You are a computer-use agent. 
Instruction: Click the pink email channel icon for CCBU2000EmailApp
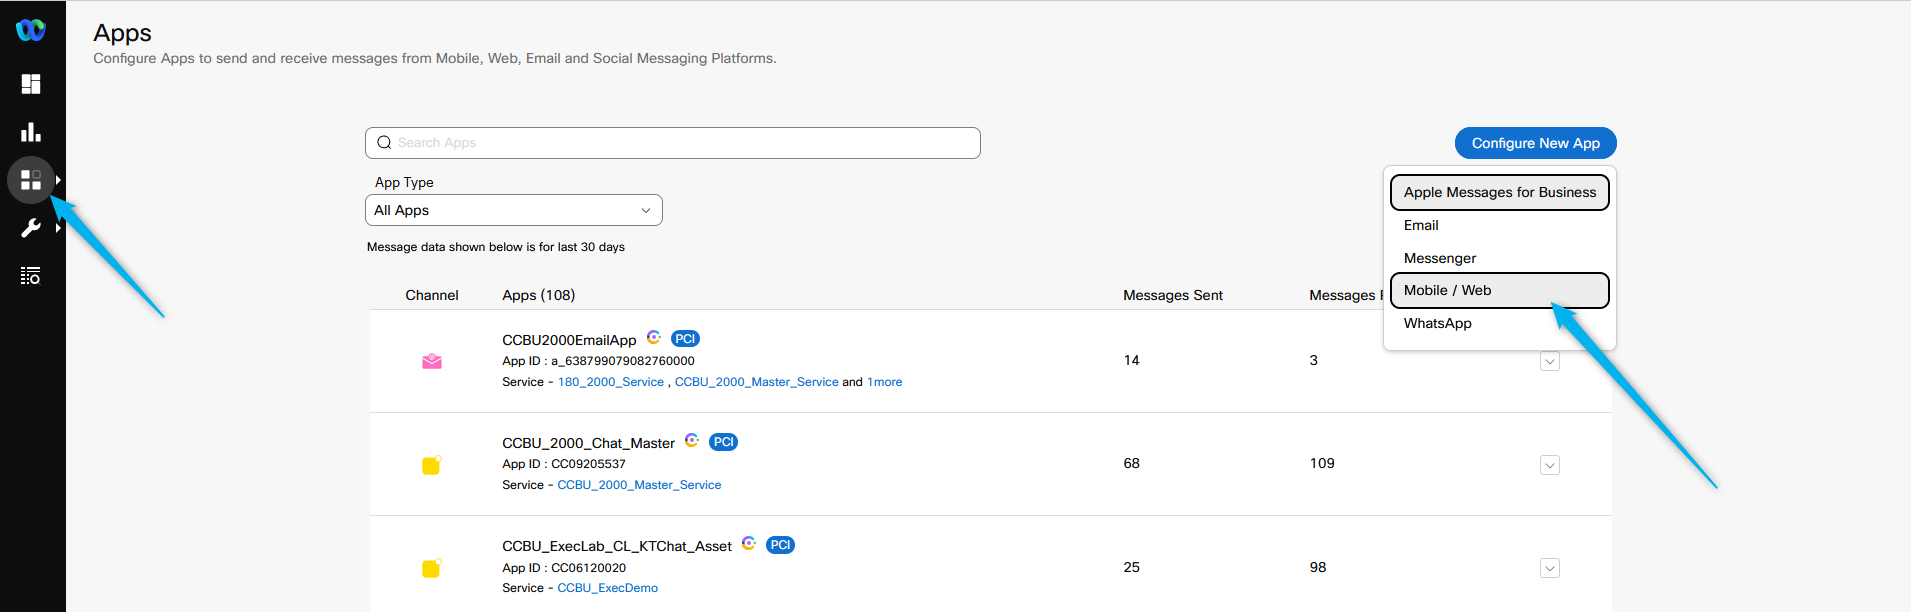click(x=432, y=361)
